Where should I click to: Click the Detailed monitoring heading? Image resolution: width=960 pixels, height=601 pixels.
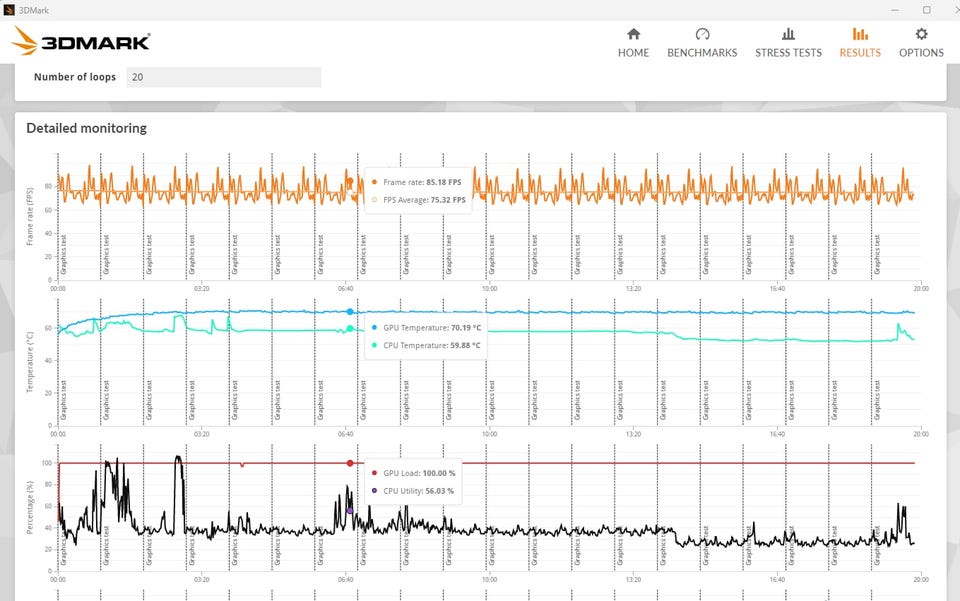pyautogui.click(x=86, y=128)
